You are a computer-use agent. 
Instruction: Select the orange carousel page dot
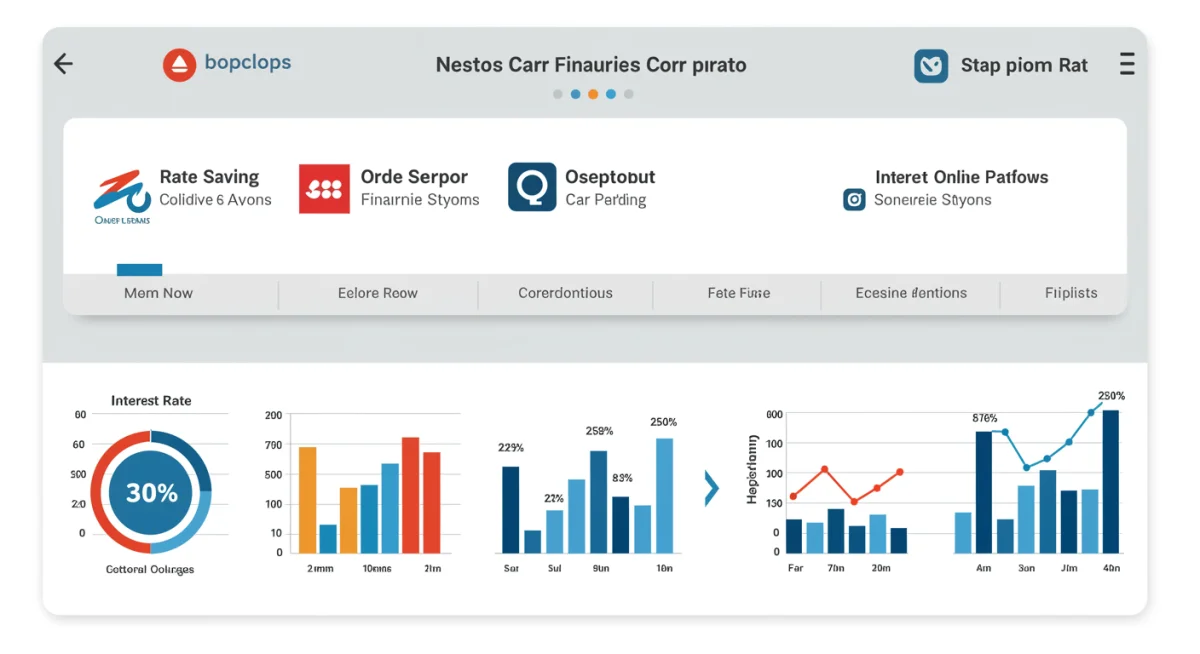pos(593,94)
